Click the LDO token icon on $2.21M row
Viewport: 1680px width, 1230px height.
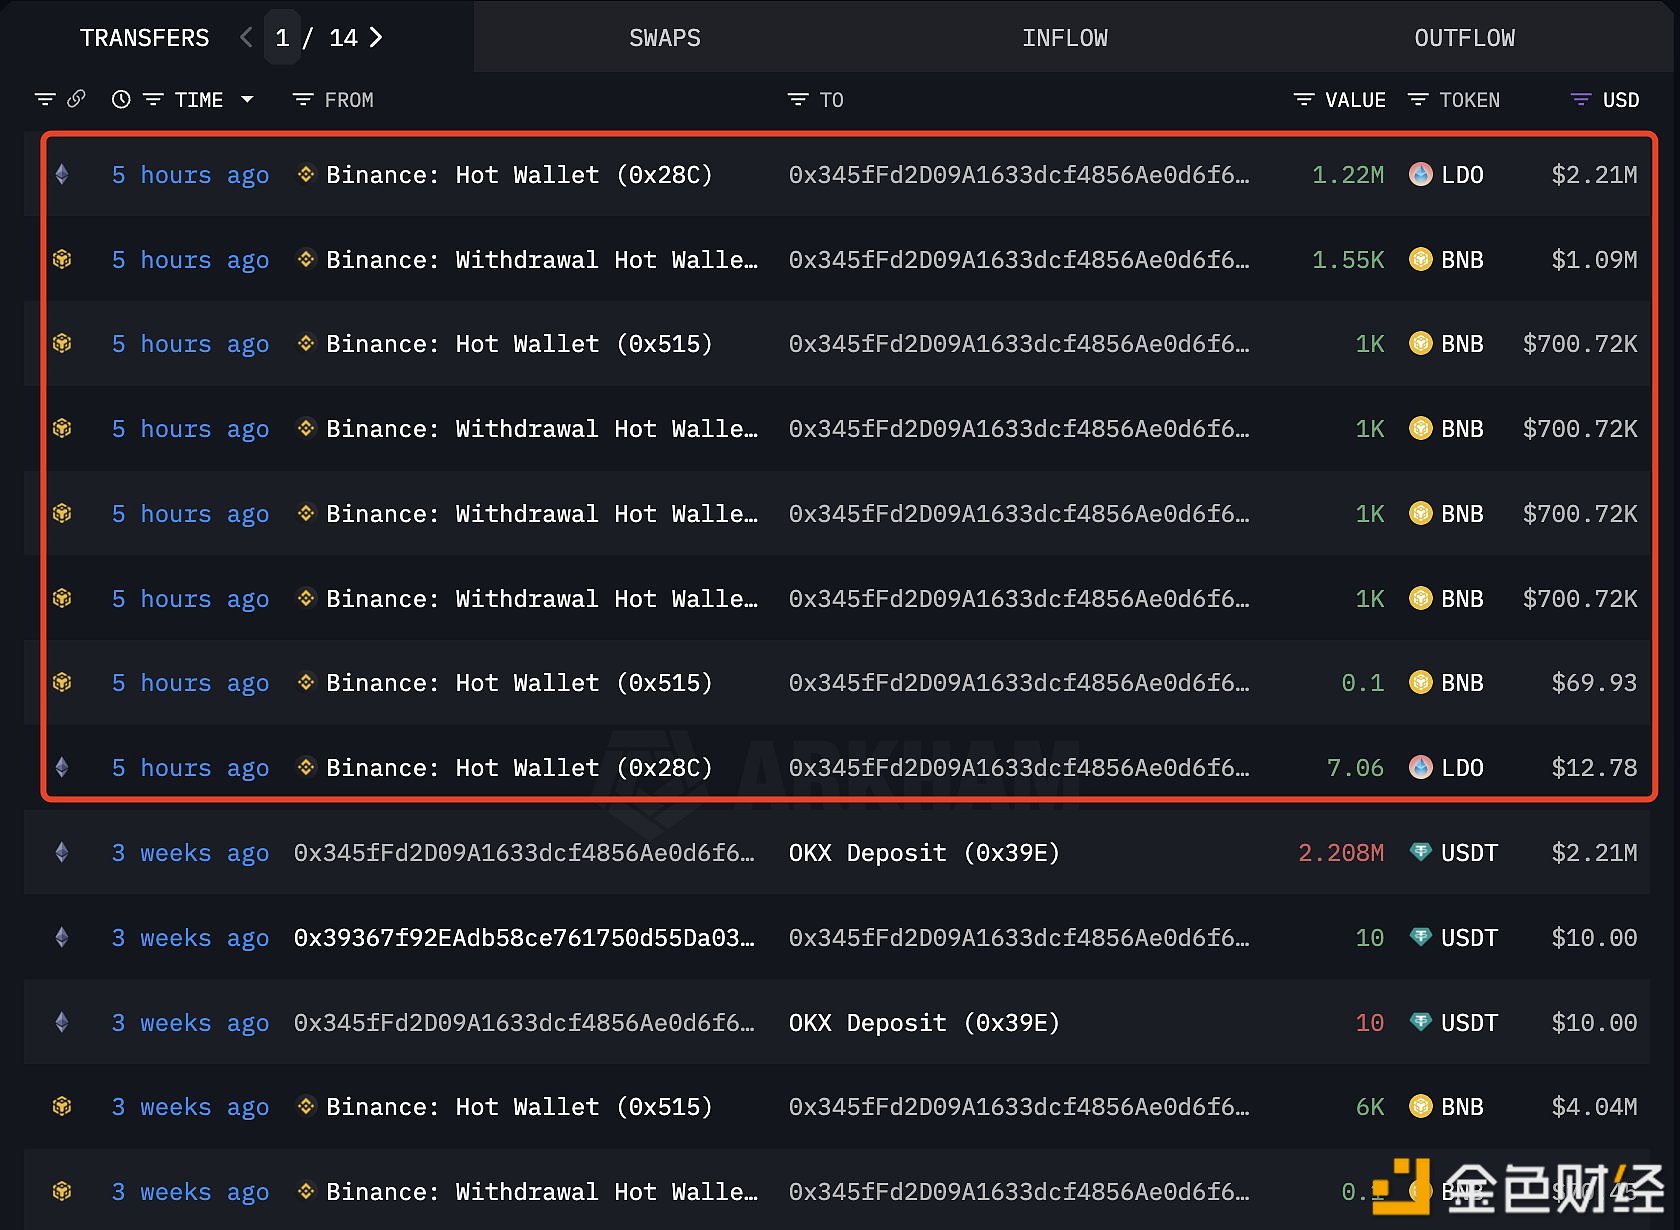coord(1420,175)
